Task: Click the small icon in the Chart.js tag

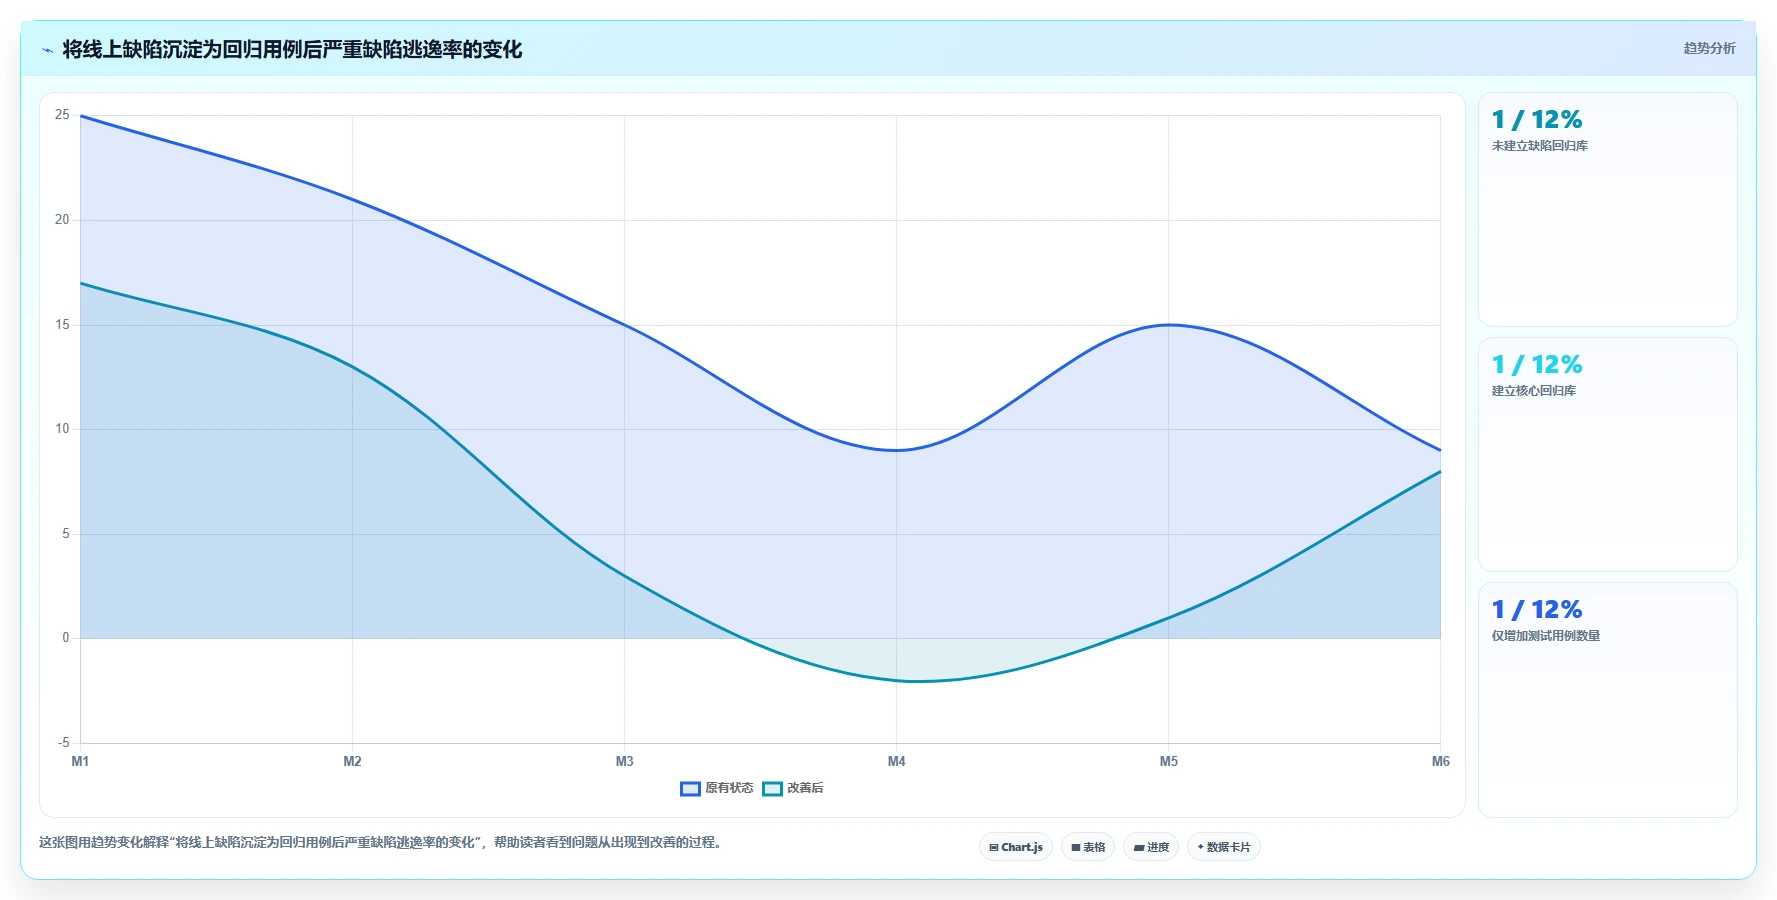Action: click(993, 847)
